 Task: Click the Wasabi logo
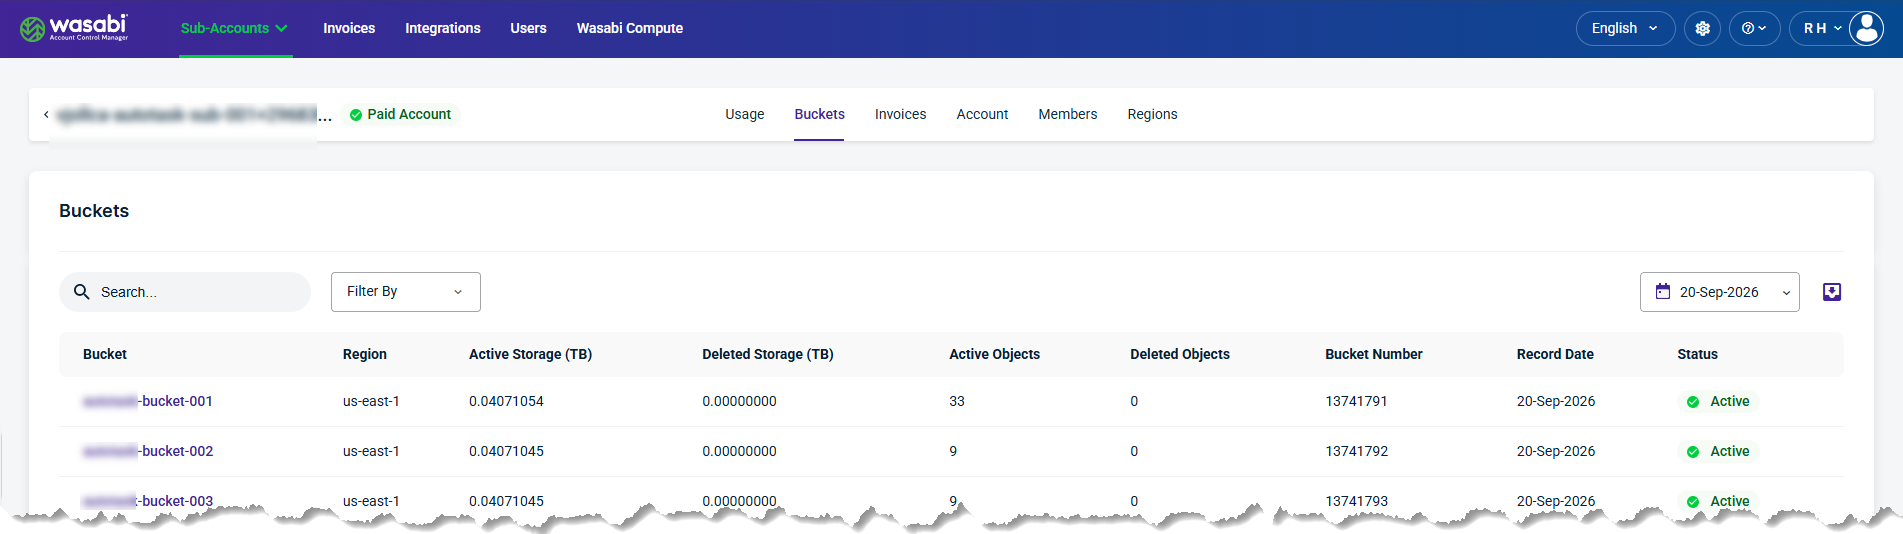(x=74, y=28)
